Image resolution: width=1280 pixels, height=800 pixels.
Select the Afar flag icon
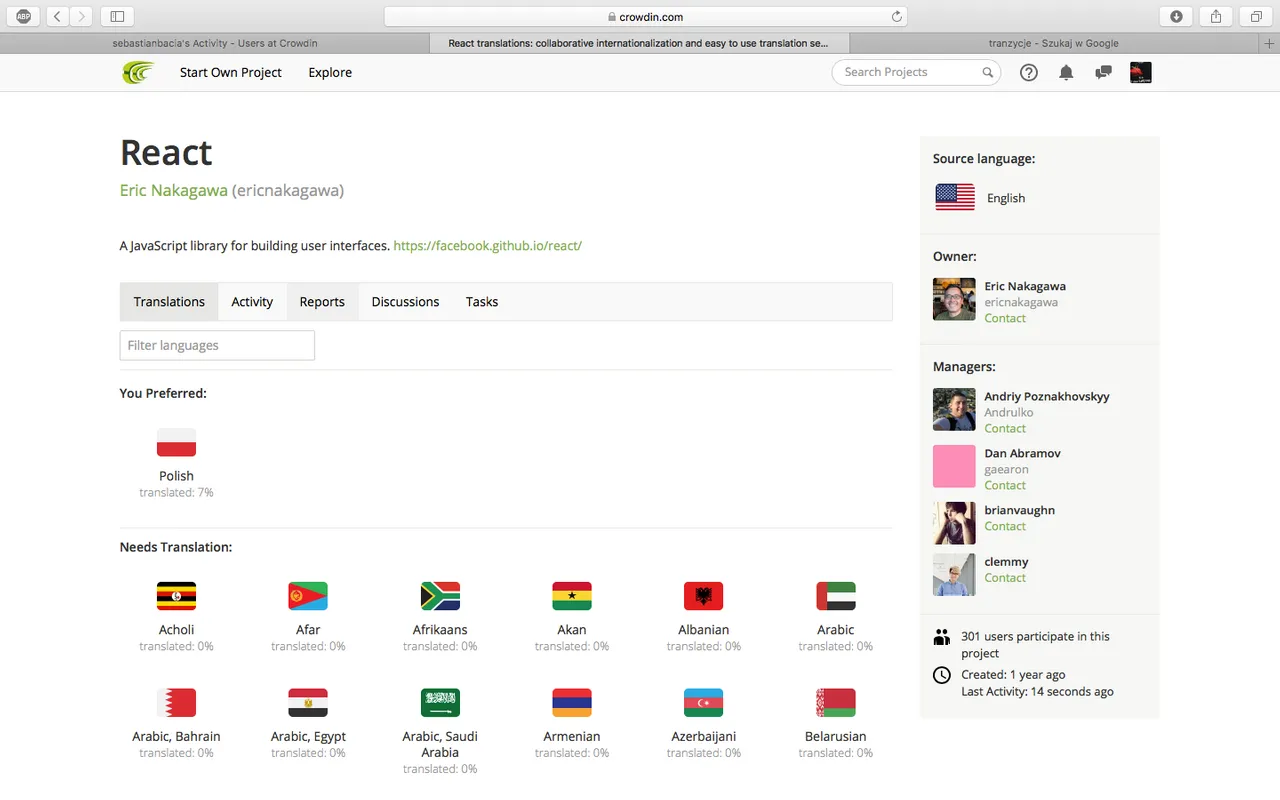(x=308, y=596)
